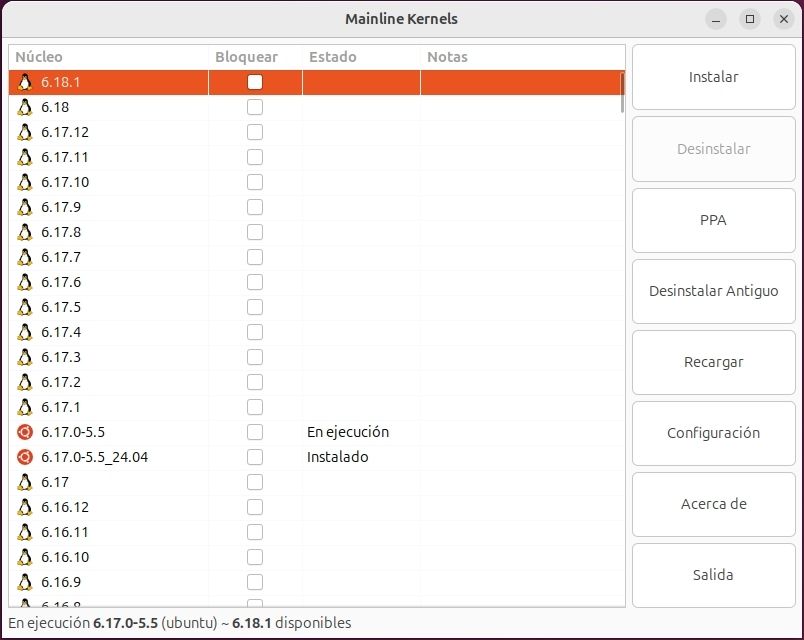Screen dimensions: 804x640
Task: Refresh the kernel list with Recargar
Action: pyautogui.click(x=713, y=362)
